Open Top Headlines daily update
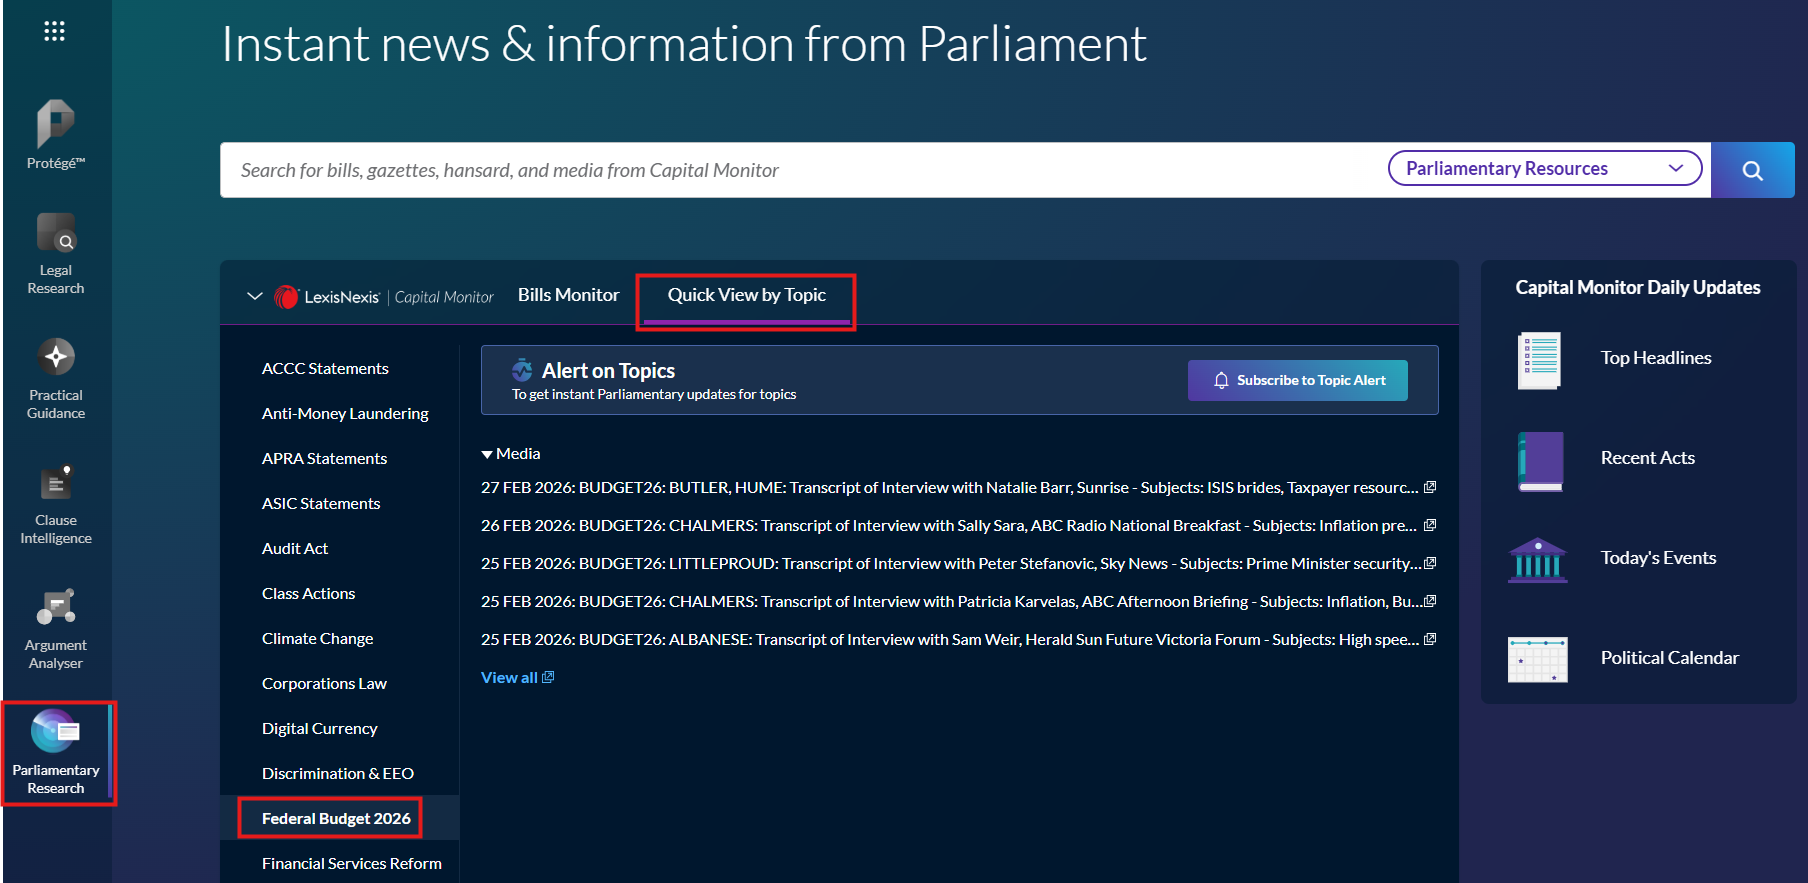The width and height of the screenshot is (1808, 883). tap(1655, 358)
